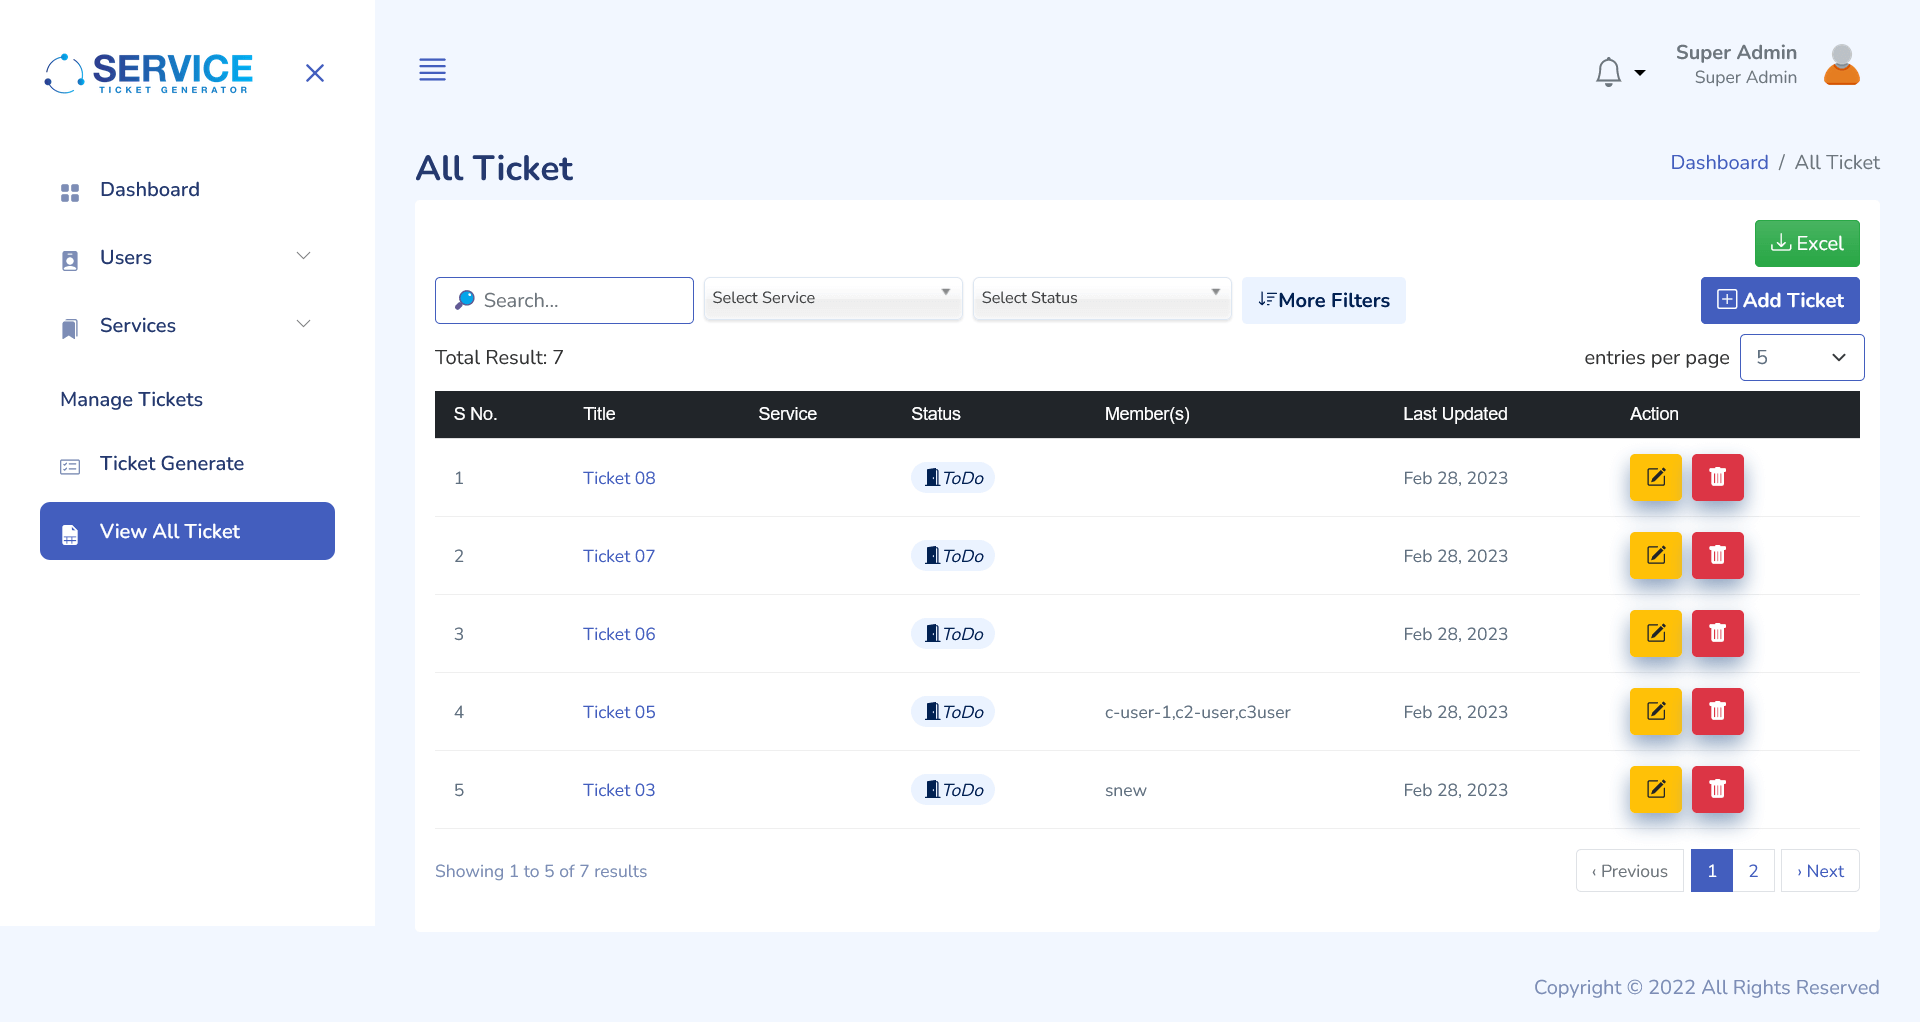This screenshot has width=1920, height=1022.
Task: Click Super Admin username text
Action: [x=1736, y=52]
